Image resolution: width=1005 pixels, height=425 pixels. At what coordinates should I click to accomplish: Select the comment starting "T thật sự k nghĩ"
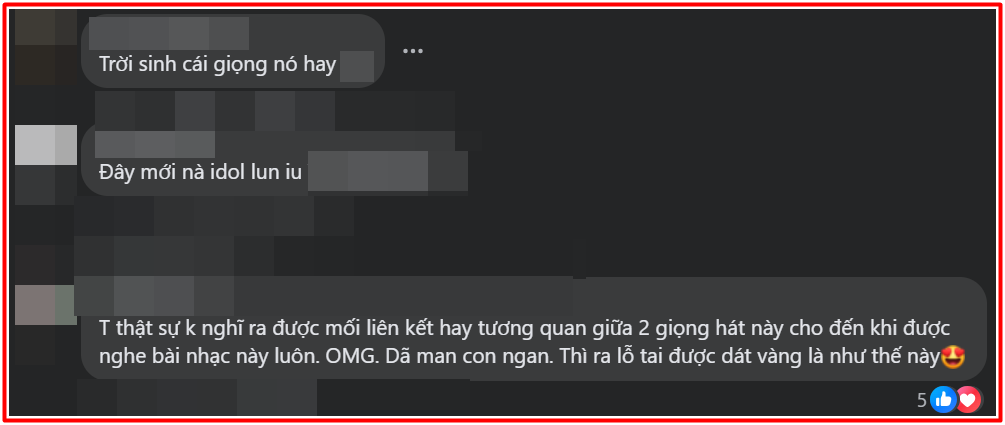click(533, 342)
